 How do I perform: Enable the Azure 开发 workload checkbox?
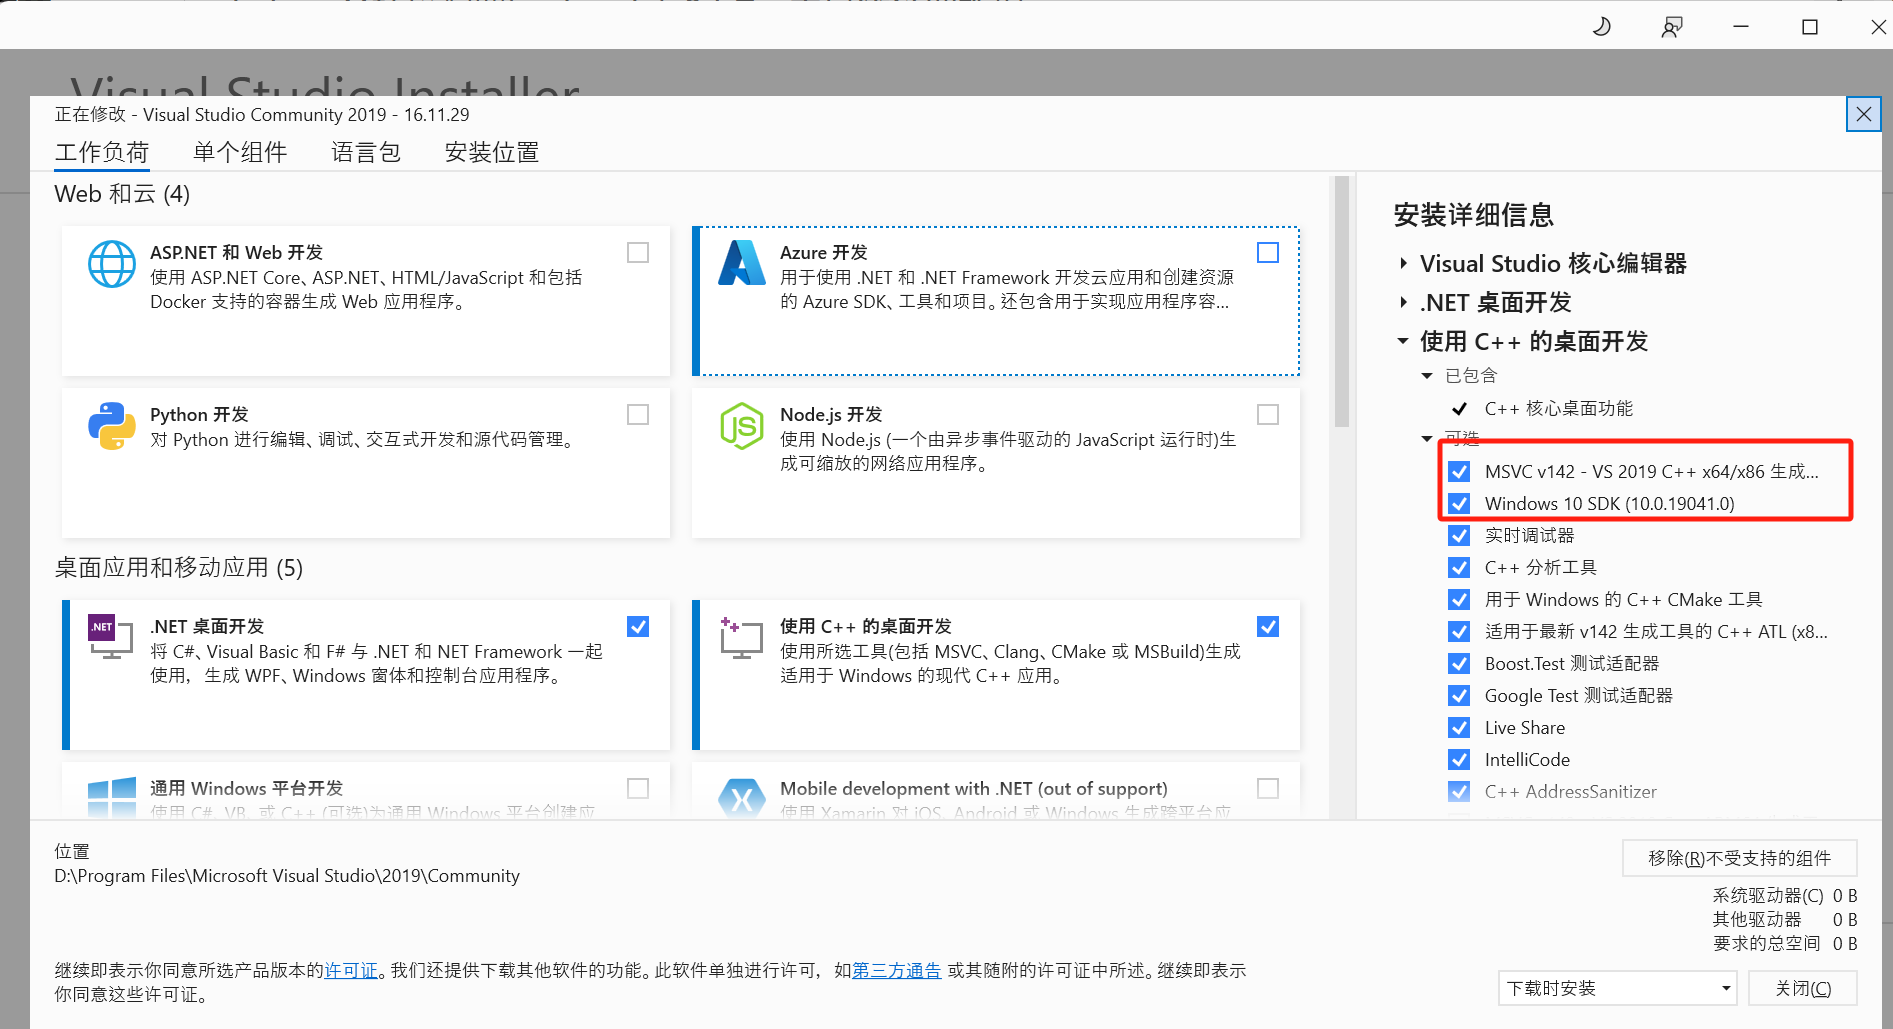(1268, 252)
